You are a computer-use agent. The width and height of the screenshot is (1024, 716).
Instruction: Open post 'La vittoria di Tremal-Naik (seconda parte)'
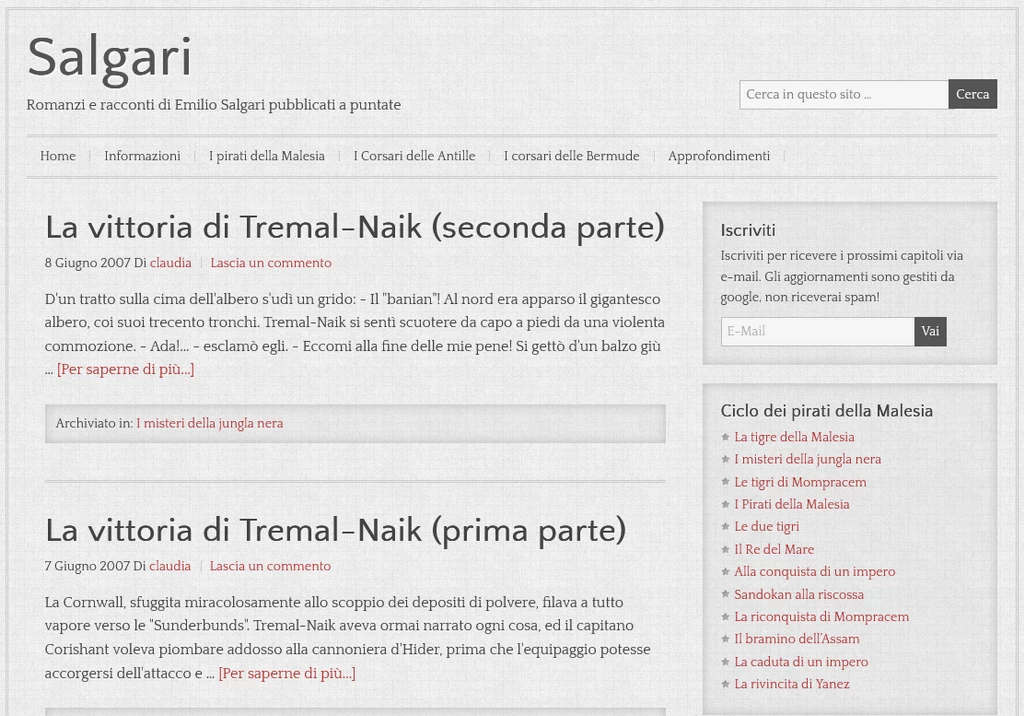[x=355, y=227]
